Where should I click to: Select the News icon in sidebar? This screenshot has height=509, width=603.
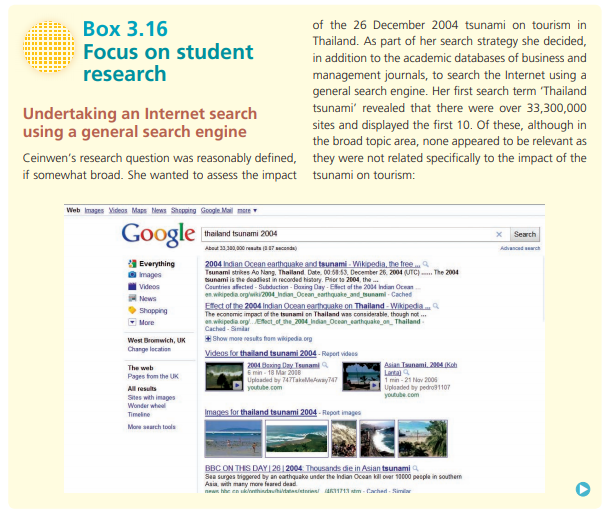pyautogui.click(x=132, y=298)
